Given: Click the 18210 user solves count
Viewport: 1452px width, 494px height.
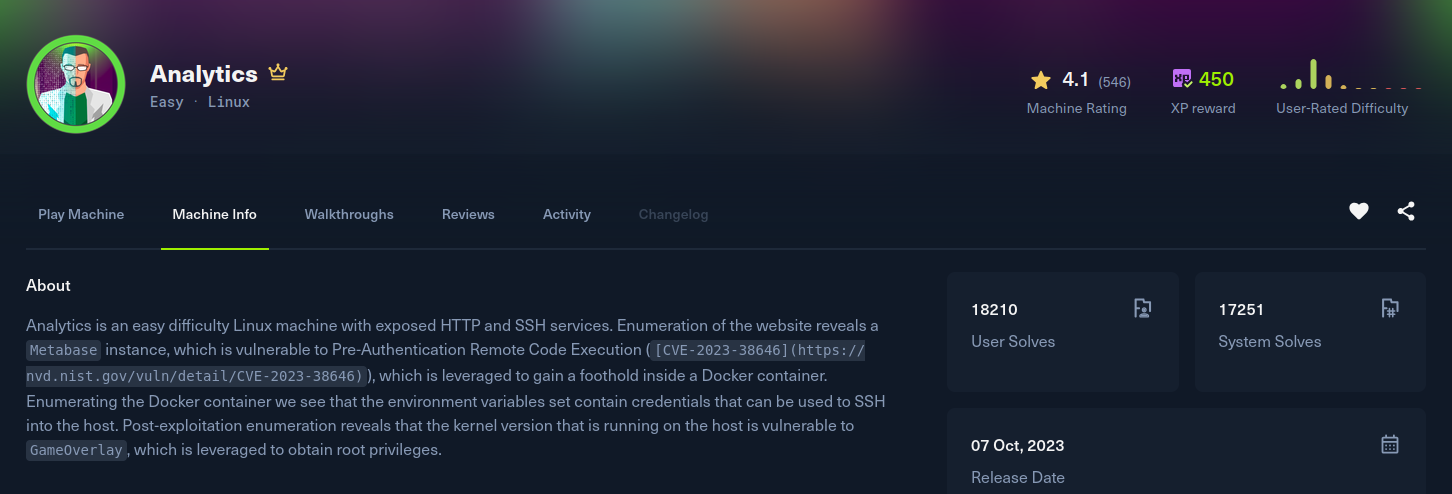Looking at the screenshot, I should click(x=994, y=309).
